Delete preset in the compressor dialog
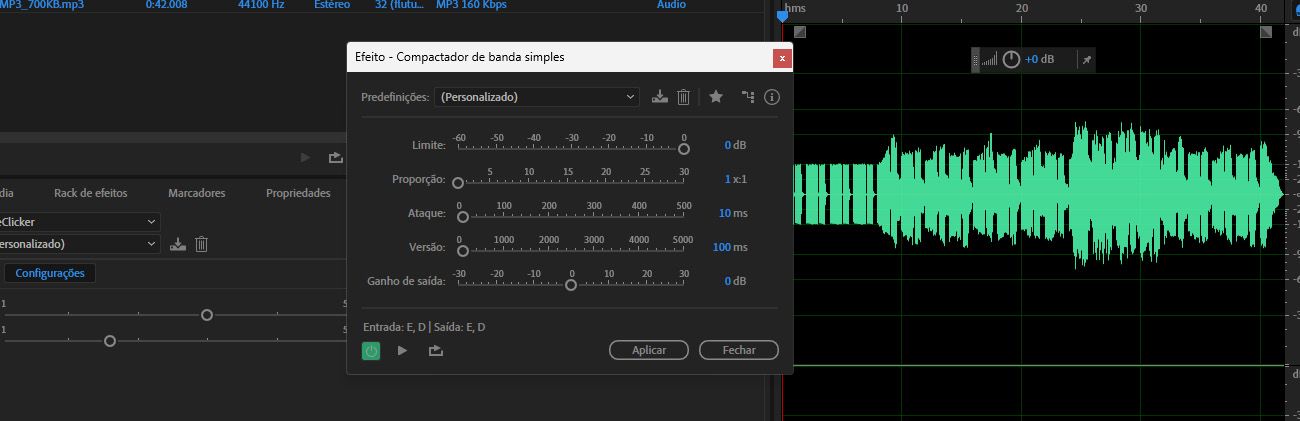This screenshot has width=1300, height=421. (x=684, y=97)
